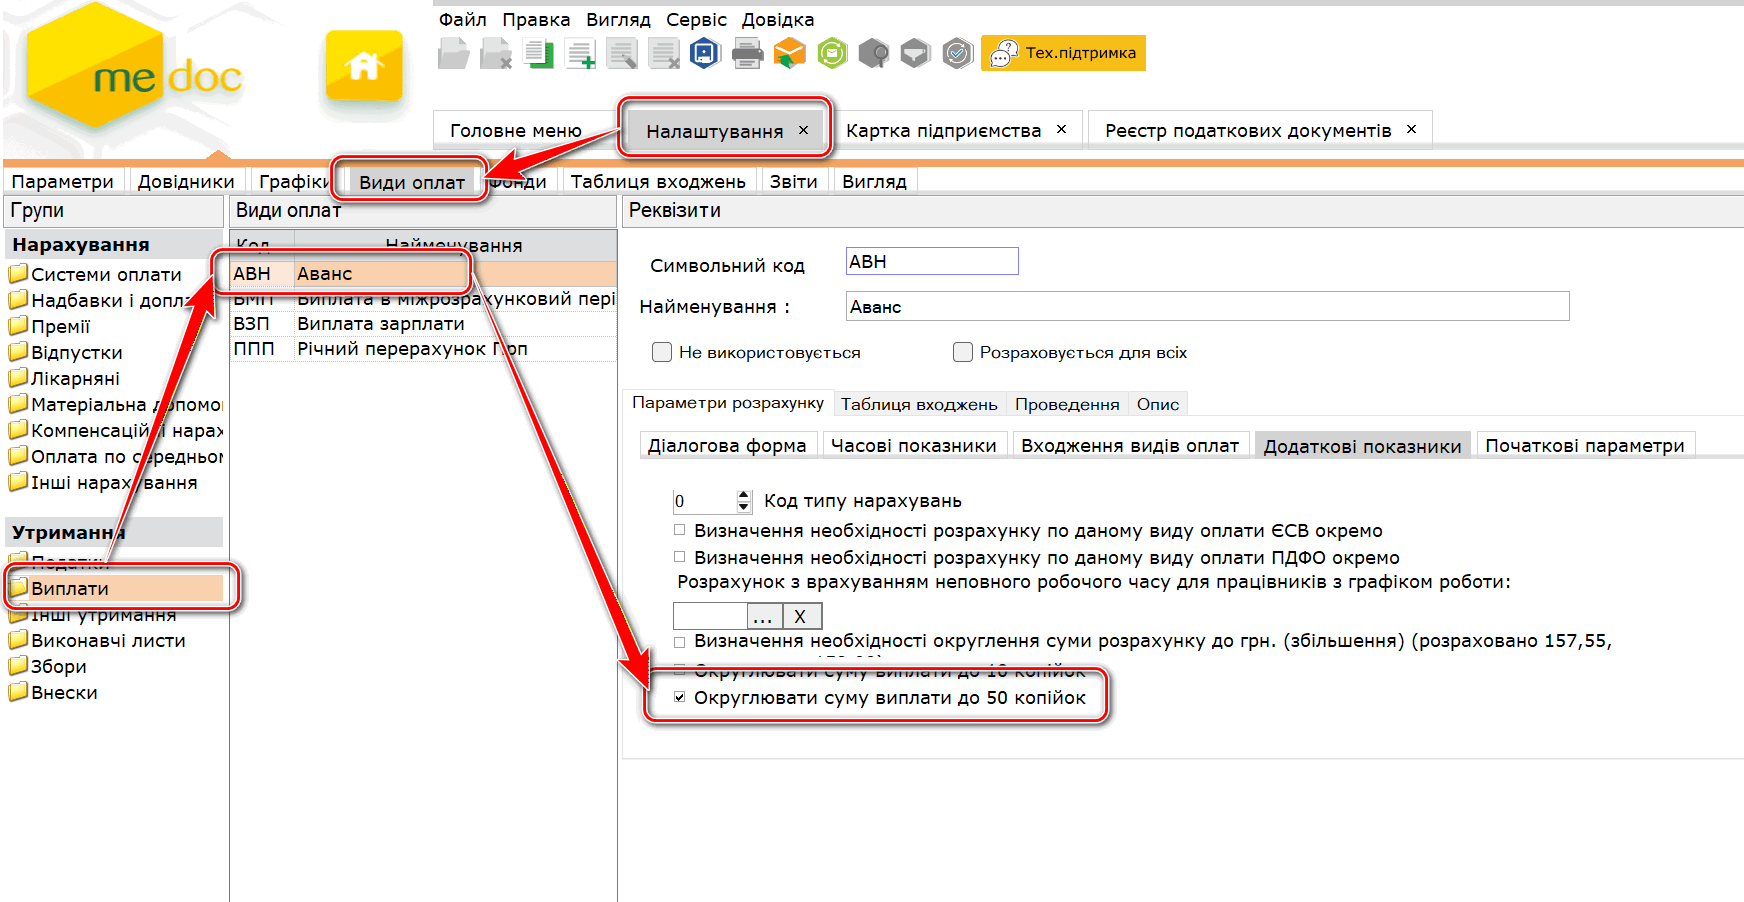Enable the Не використовується checkbox
This screenshot has height=902, width=1744.
click(662, 352)
